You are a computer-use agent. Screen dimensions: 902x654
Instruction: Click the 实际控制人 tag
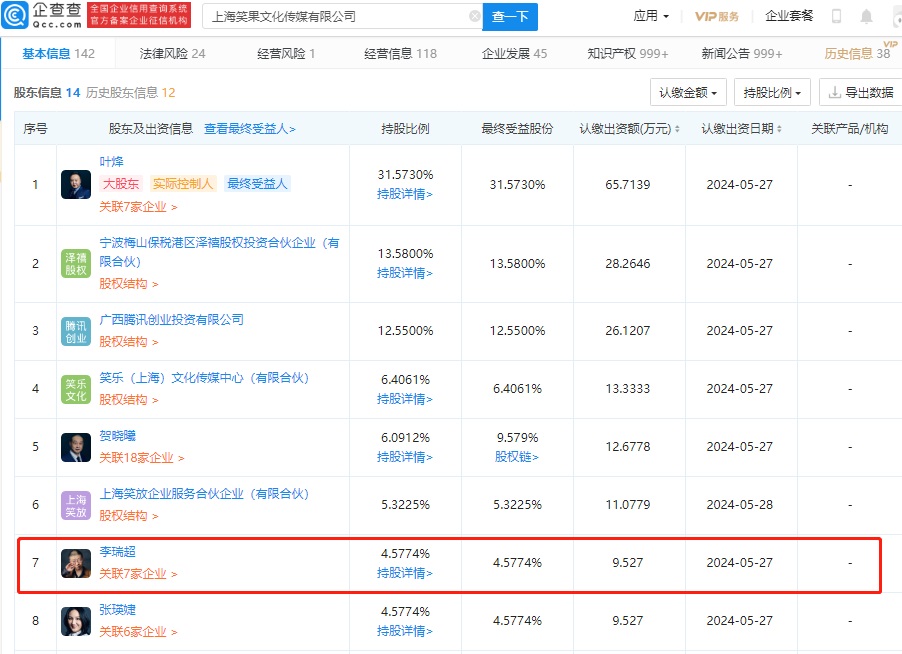click(x=183, y=183)
